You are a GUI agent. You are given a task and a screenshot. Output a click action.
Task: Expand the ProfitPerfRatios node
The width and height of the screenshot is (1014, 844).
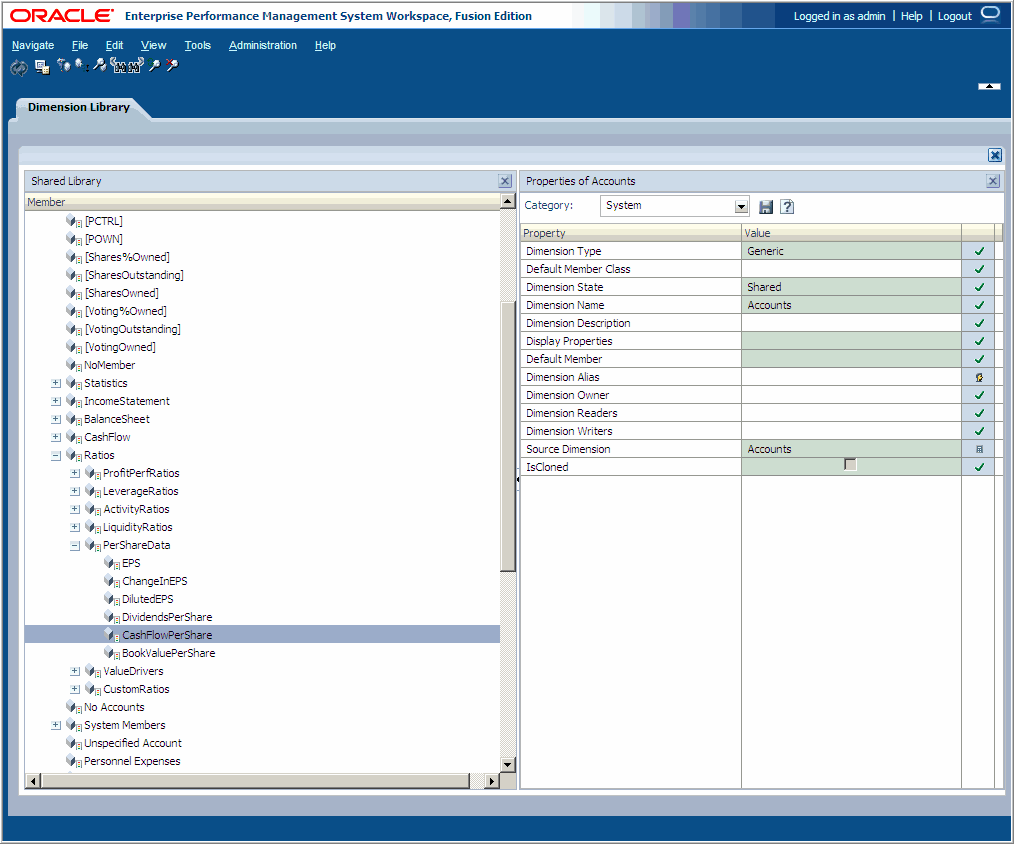click(x=75, y=473)
